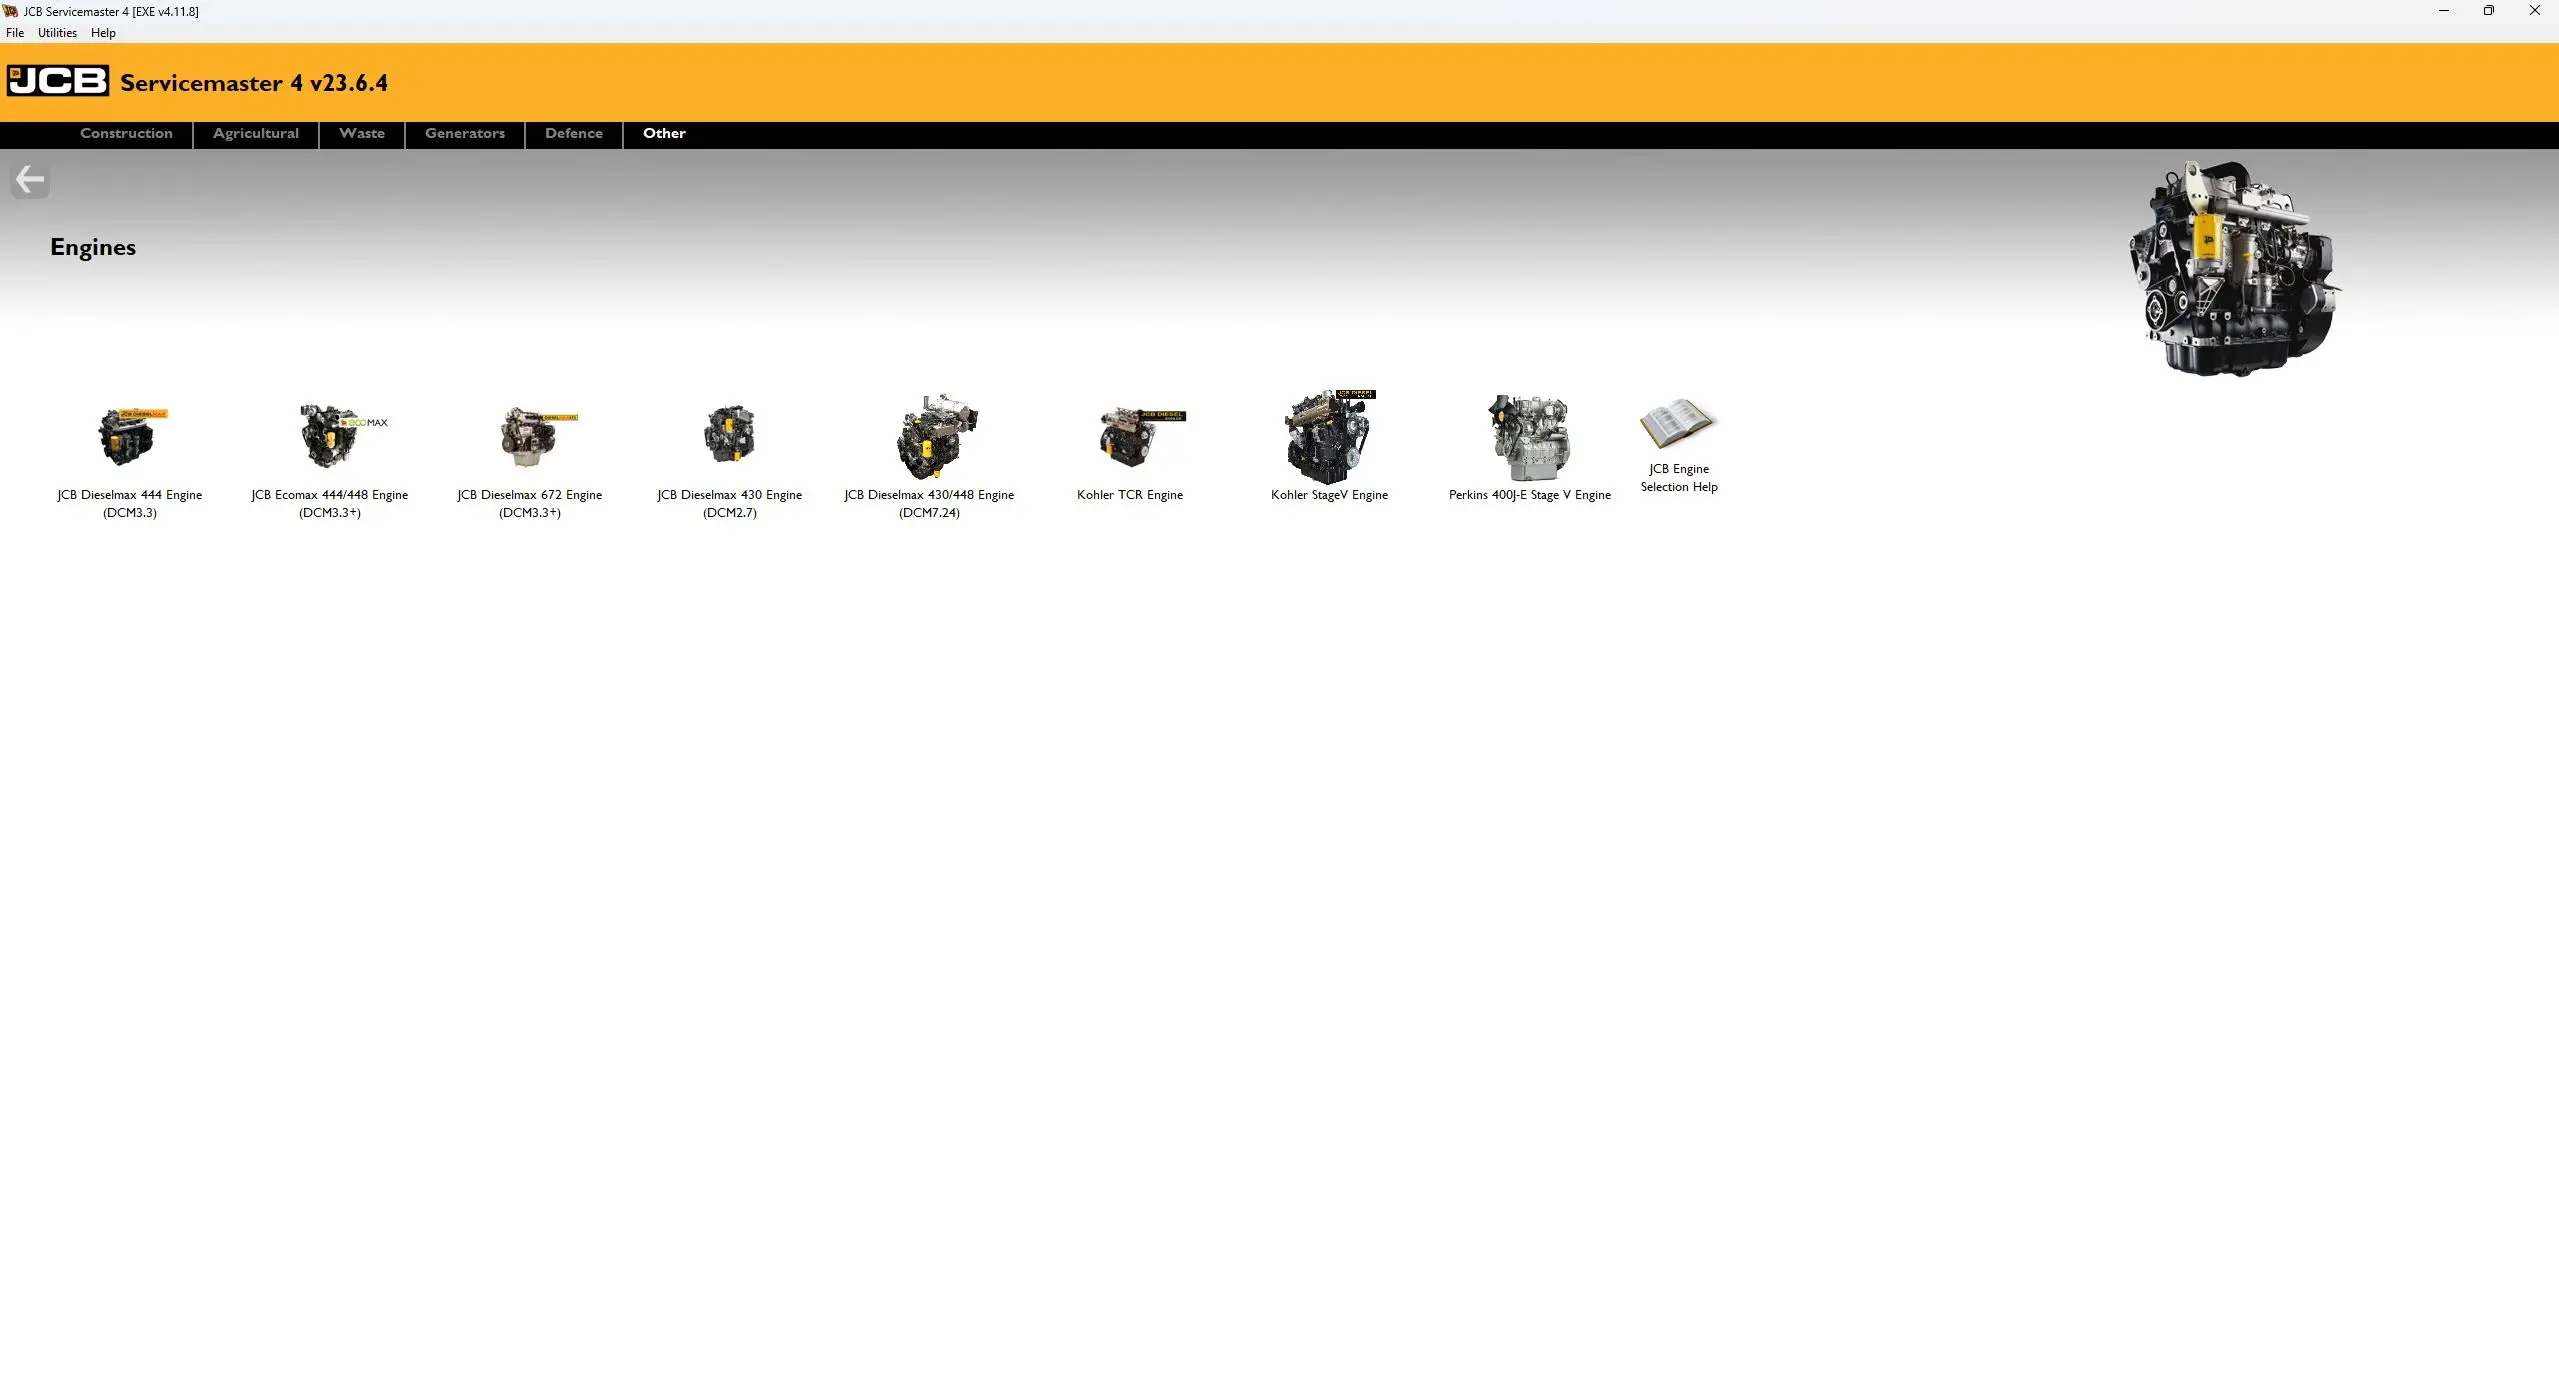Click the Other category tab

664,134
